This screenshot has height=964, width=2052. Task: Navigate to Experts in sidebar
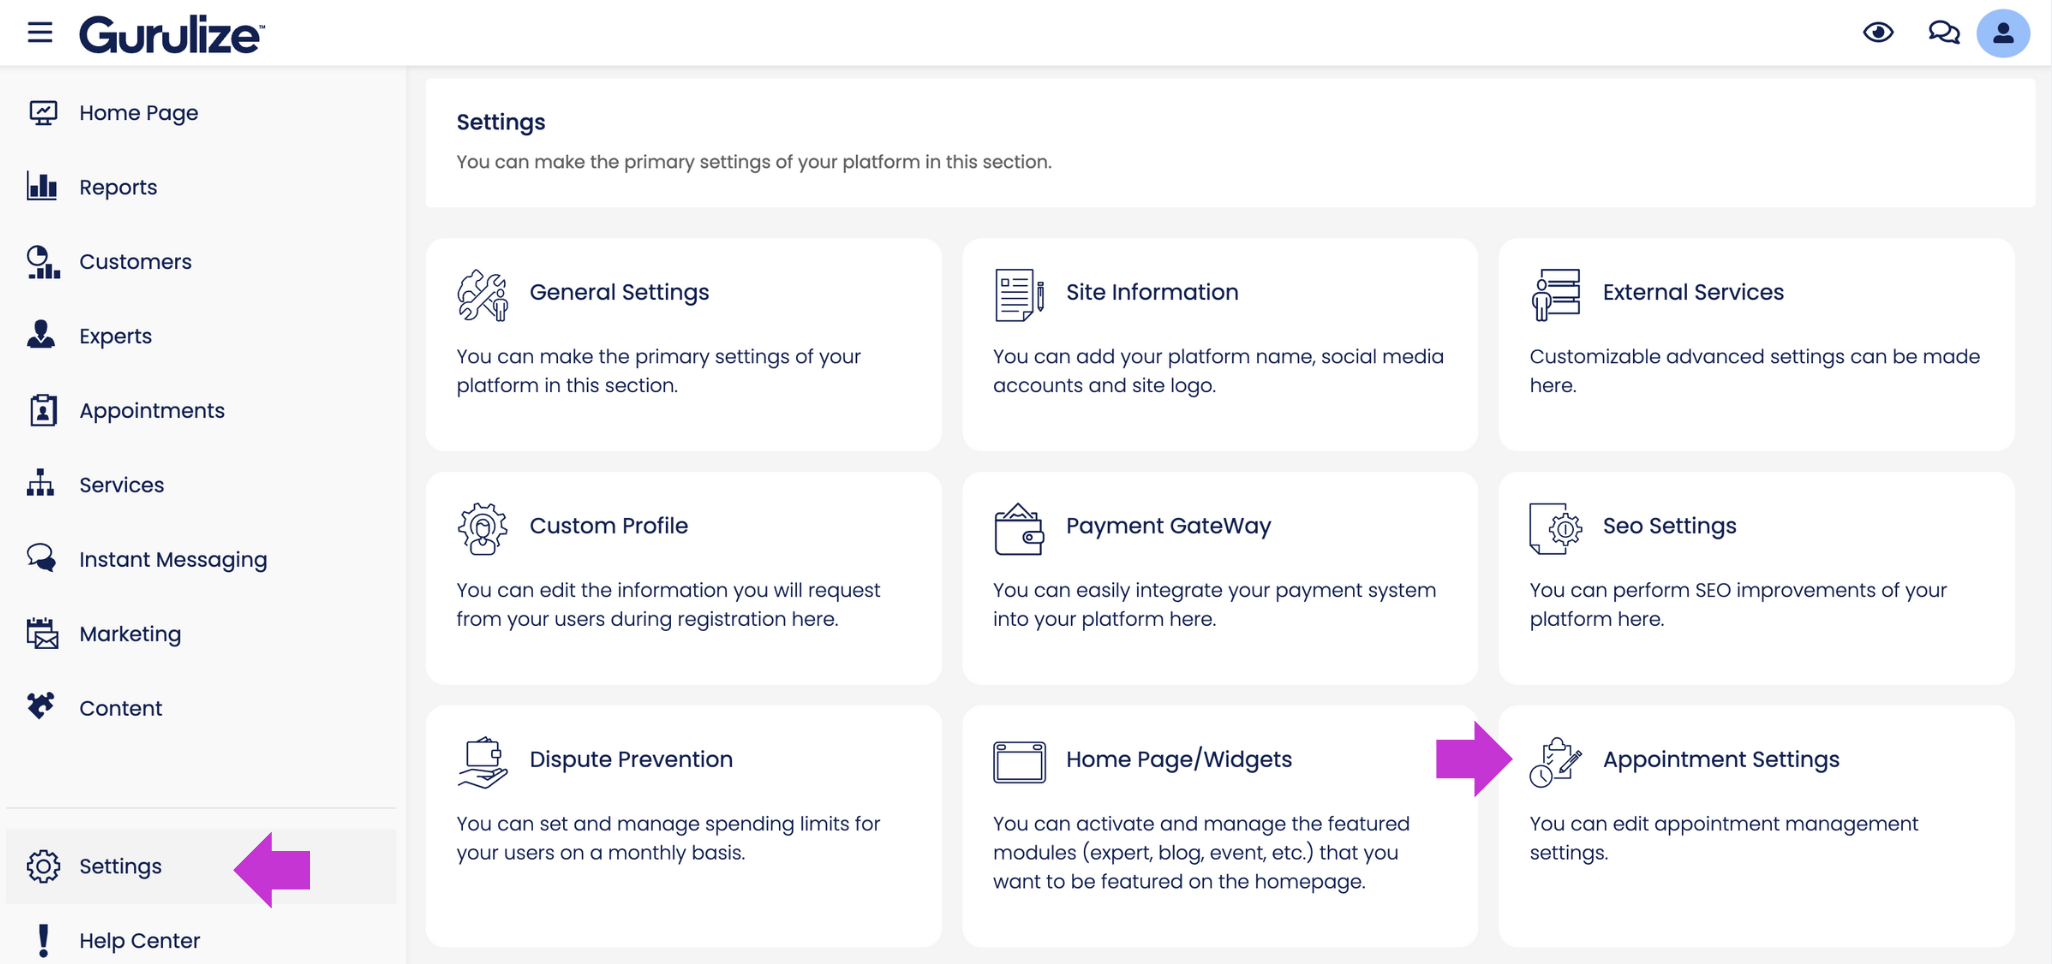click(115, 336)
